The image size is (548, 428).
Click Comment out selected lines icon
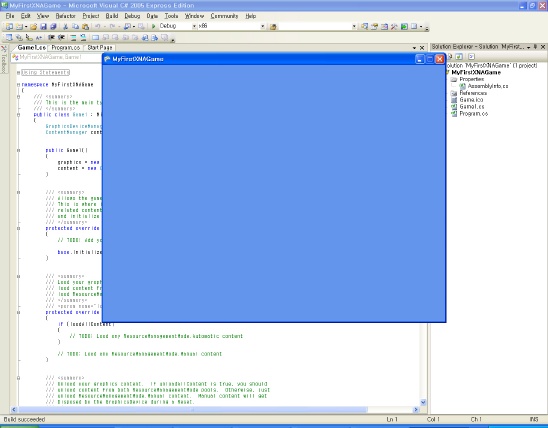pyautogui.click(x=73, y=37)
